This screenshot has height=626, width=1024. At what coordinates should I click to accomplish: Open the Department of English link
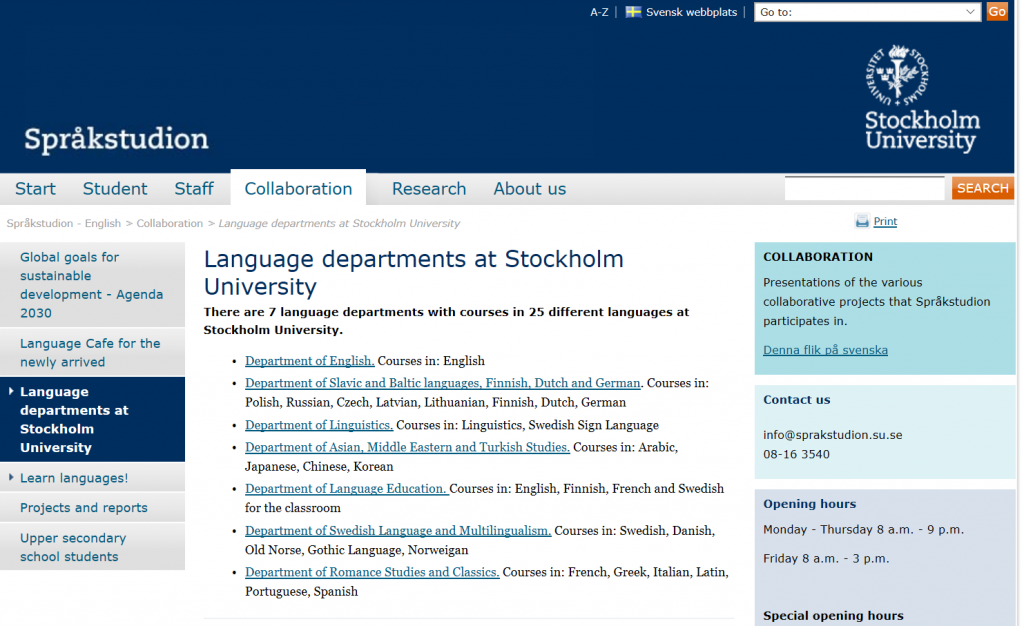pyautogui.click(x=310, y=361)
